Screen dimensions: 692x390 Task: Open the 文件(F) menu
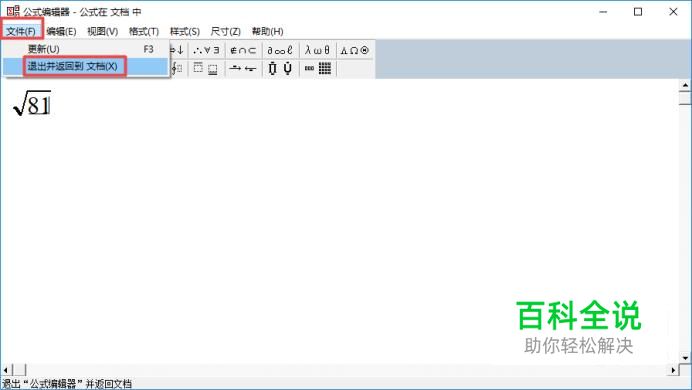click(21, 31)
